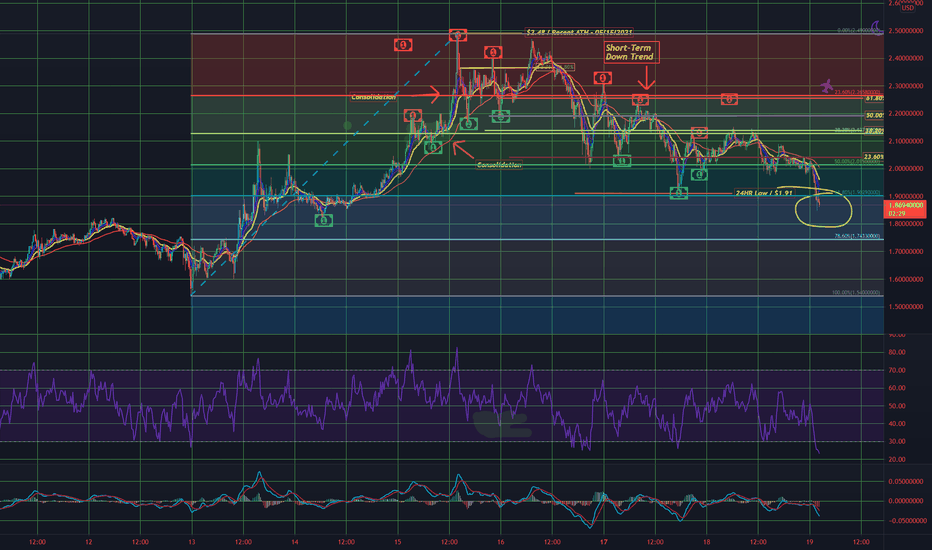Click the date label 17 on the time axis
Viewport: 932px width, 550px height.
coord(604,542)
